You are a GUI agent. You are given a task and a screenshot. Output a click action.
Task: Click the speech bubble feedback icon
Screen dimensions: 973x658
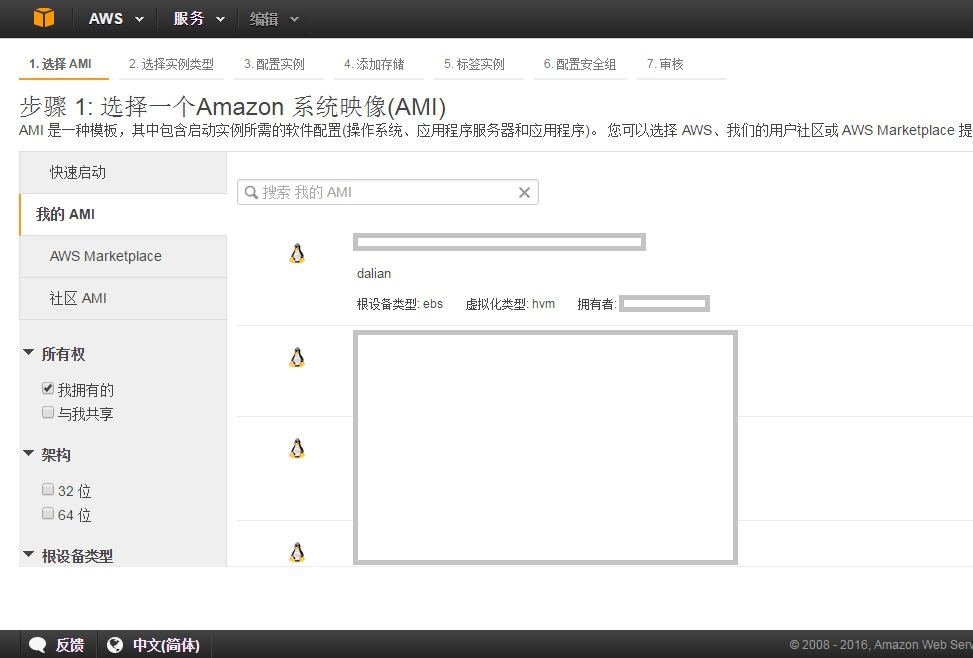click(37, 645)
